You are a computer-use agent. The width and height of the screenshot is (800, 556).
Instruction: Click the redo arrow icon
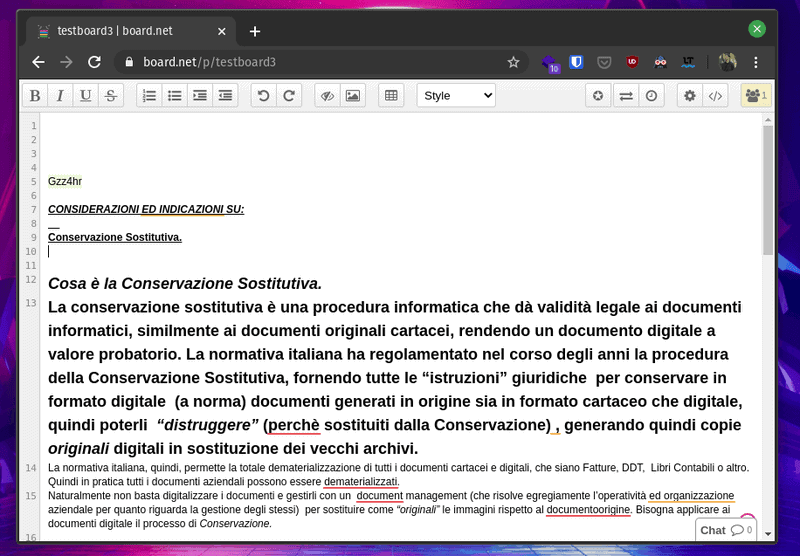point(289,96)
